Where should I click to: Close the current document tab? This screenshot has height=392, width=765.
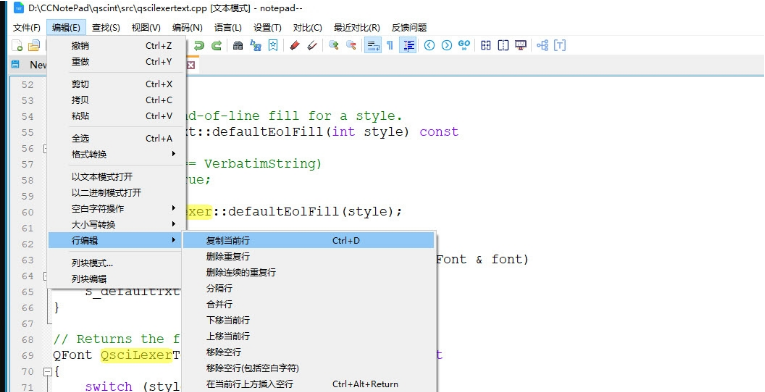coord(191,65)
